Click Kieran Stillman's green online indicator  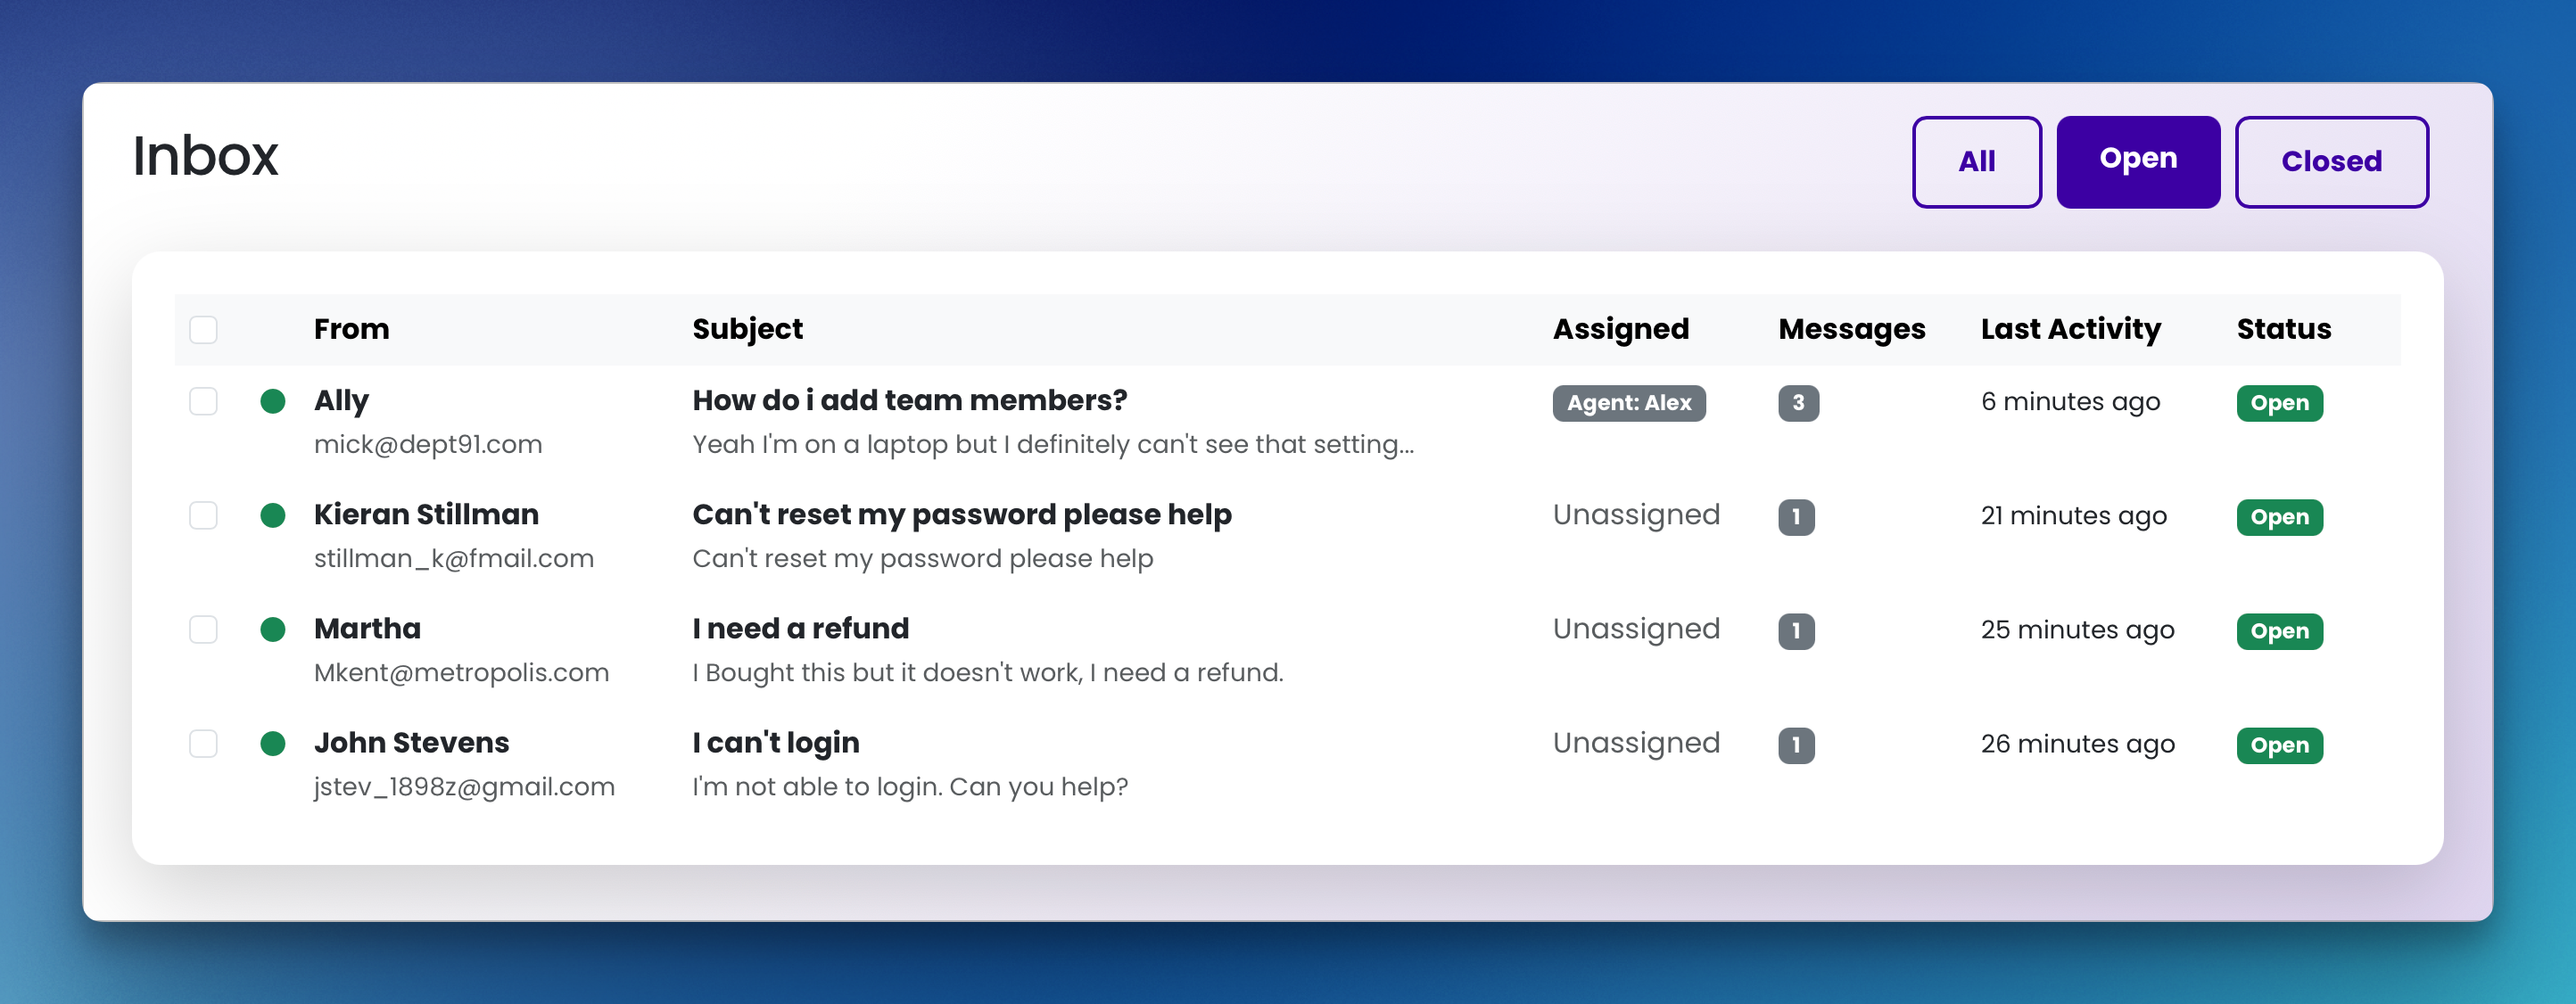tap(273, 516)
